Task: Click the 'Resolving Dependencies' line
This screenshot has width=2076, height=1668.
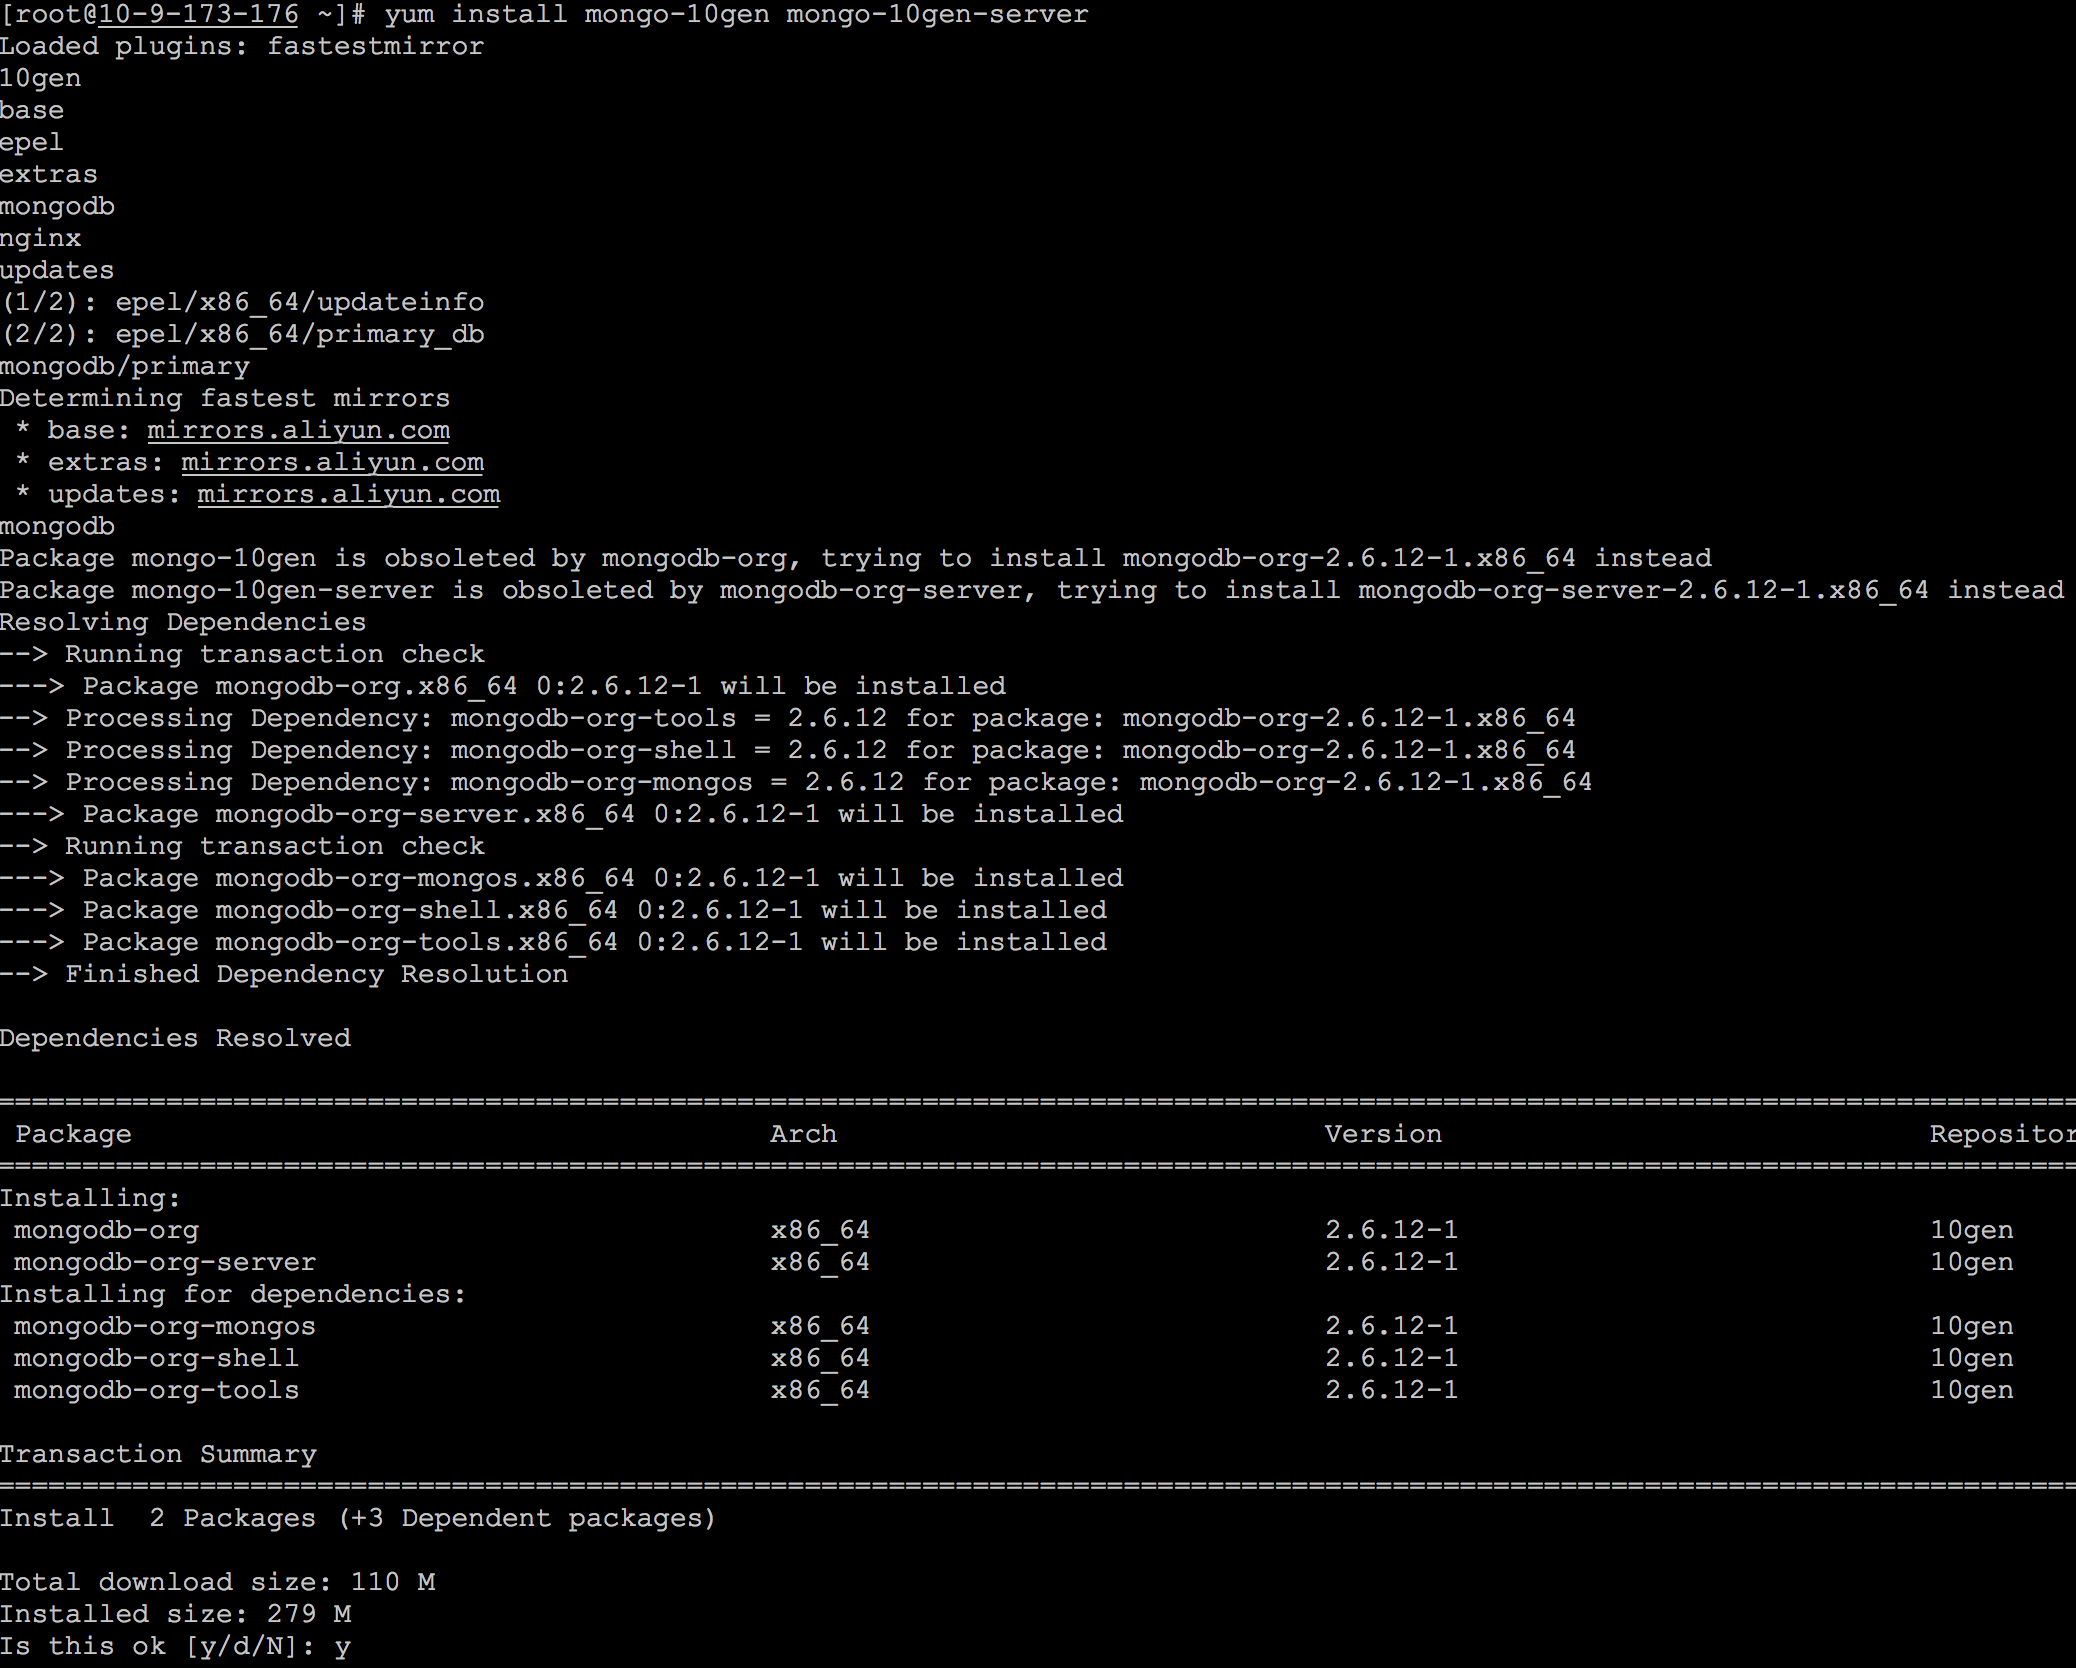Action: pos(183,622)
